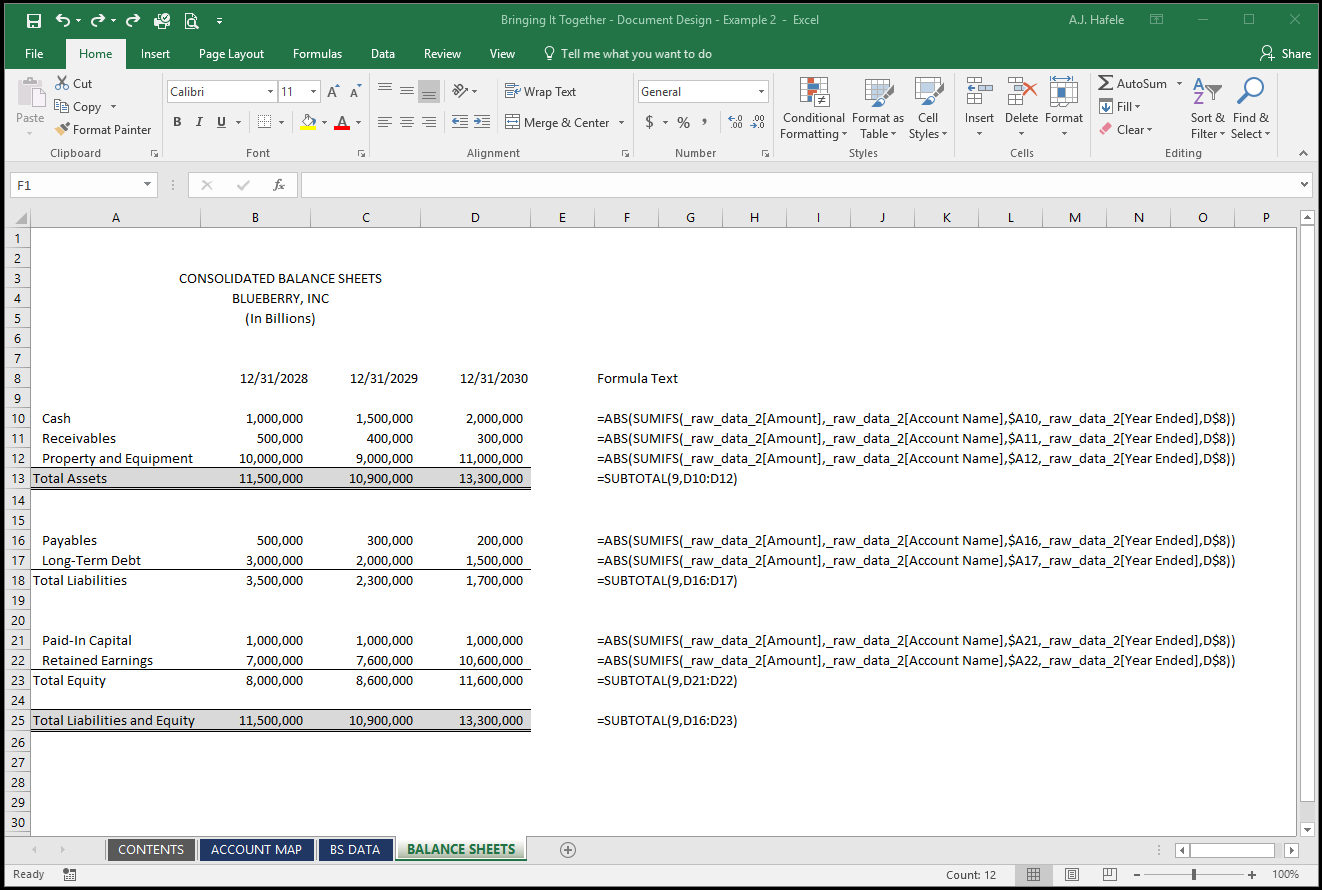This screenshot has width=1322, height=890.
Task: Open Conditional Formatting menu
Action: pyautogui.click(x=813, y=109)
